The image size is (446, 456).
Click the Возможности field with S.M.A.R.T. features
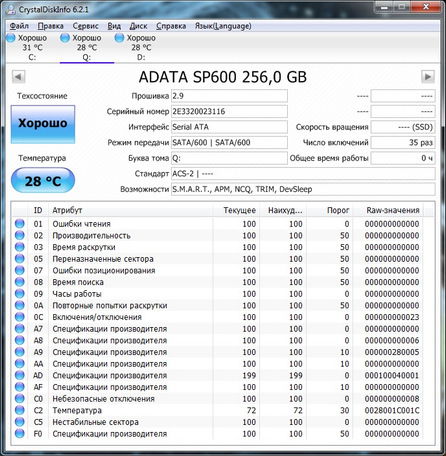pos(303,189)
